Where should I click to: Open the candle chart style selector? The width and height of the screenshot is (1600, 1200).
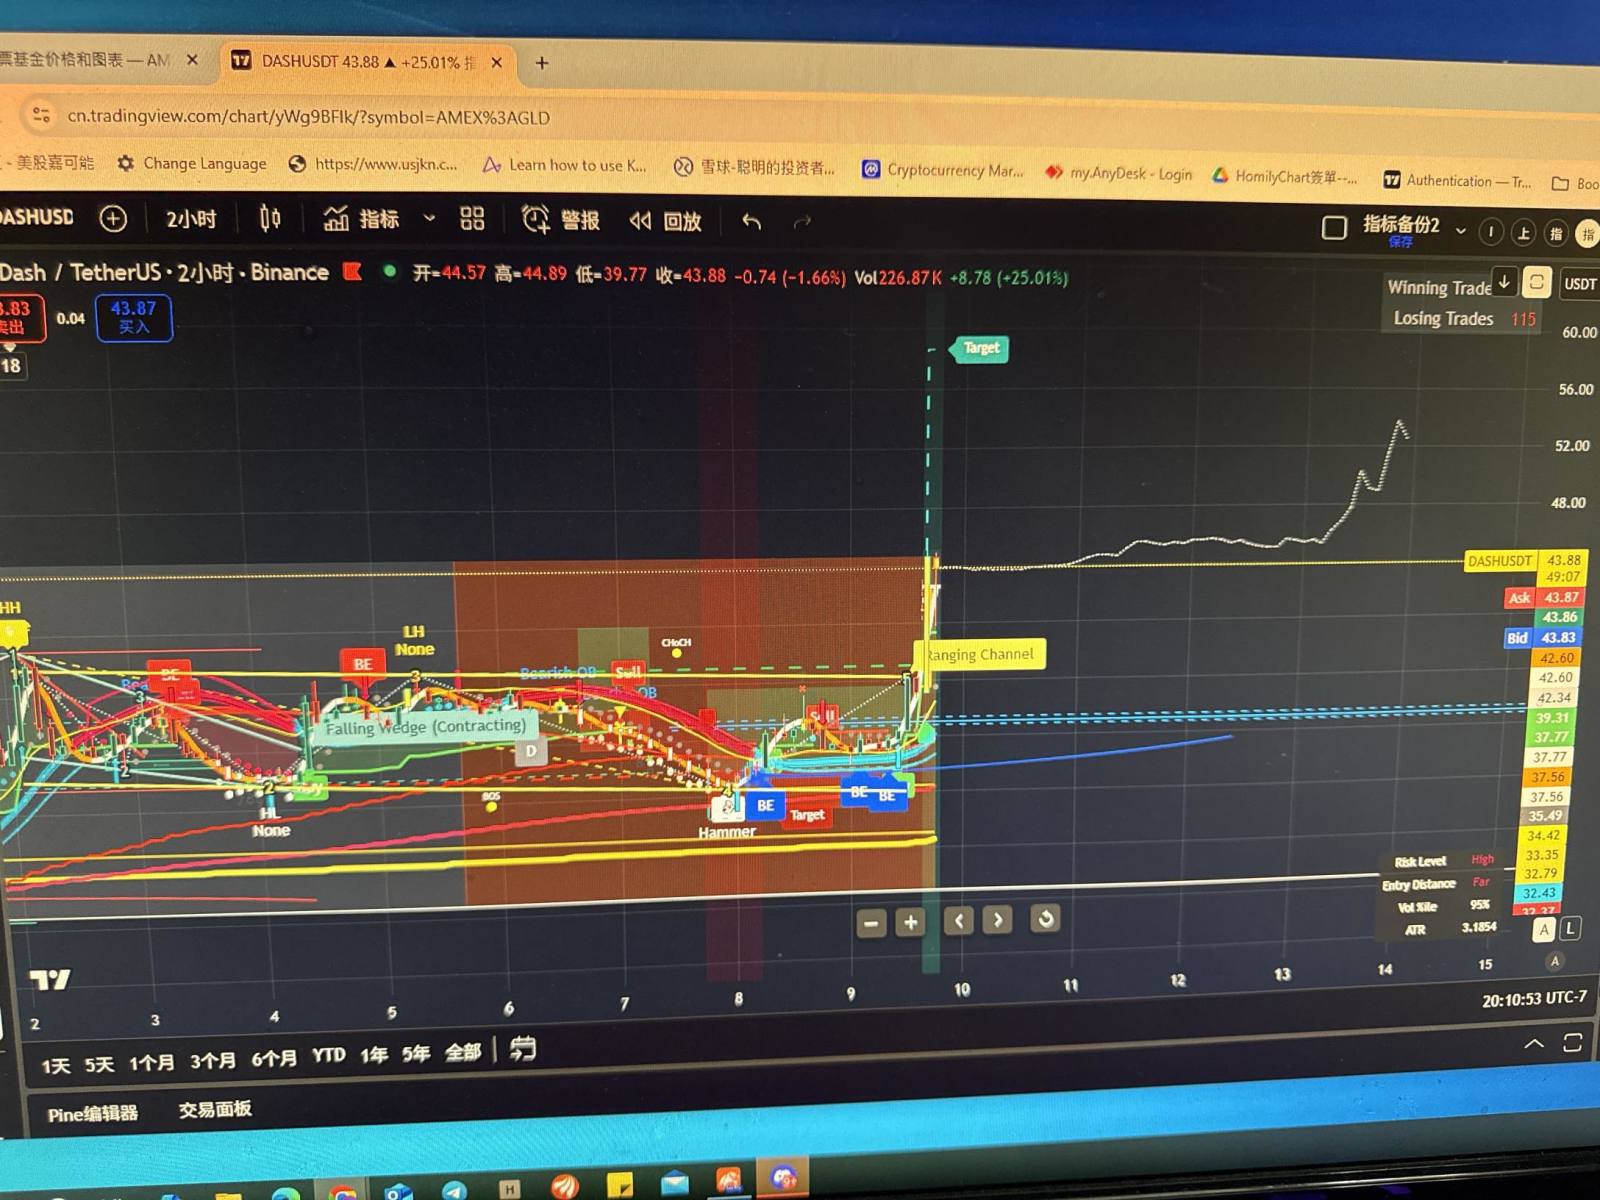click(268, 220)
